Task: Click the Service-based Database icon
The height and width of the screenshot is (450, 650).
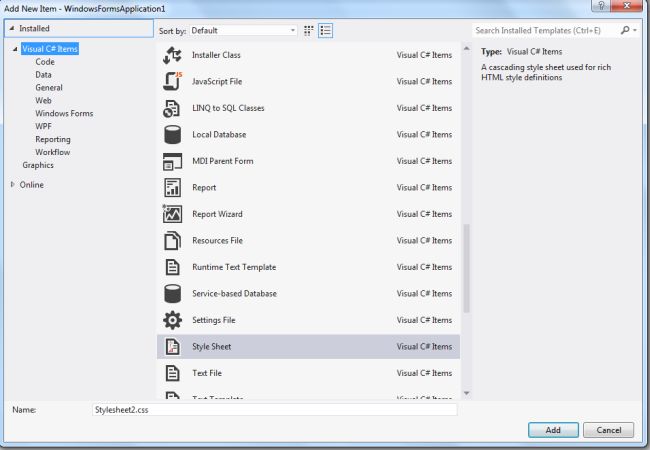Action: (x=172, y=294)
